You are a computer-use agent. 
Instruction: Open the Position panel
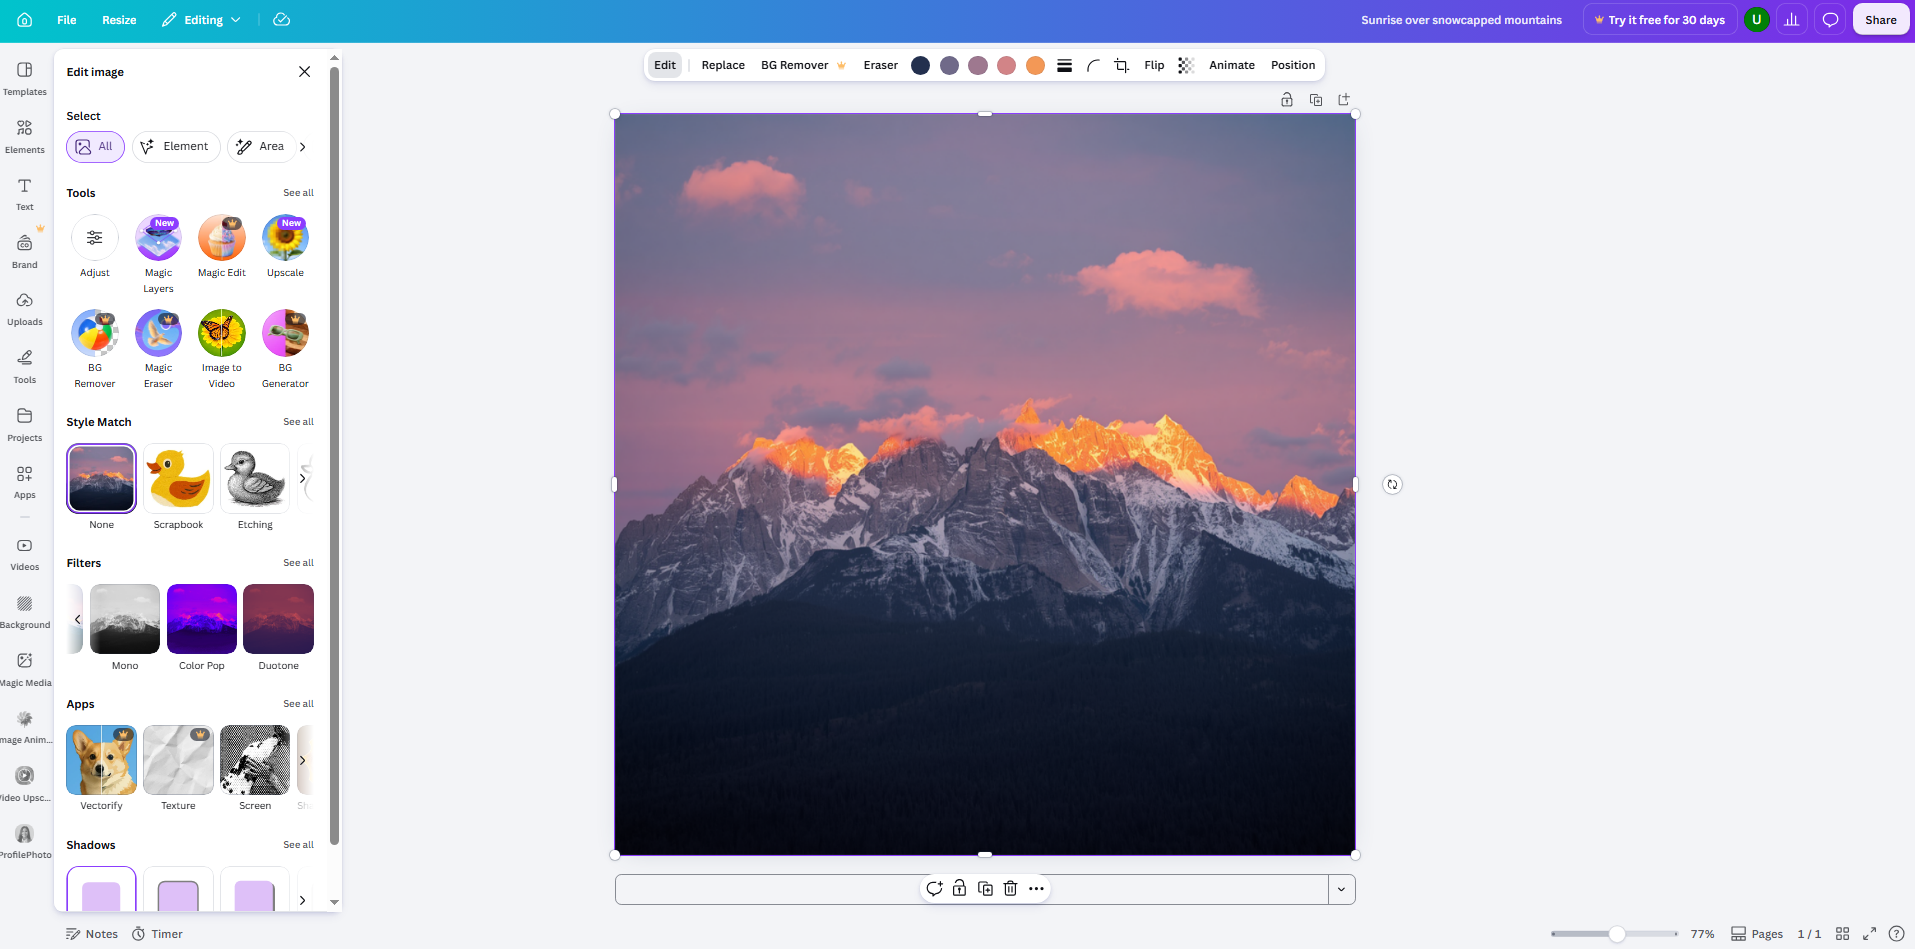(1293, 65)
